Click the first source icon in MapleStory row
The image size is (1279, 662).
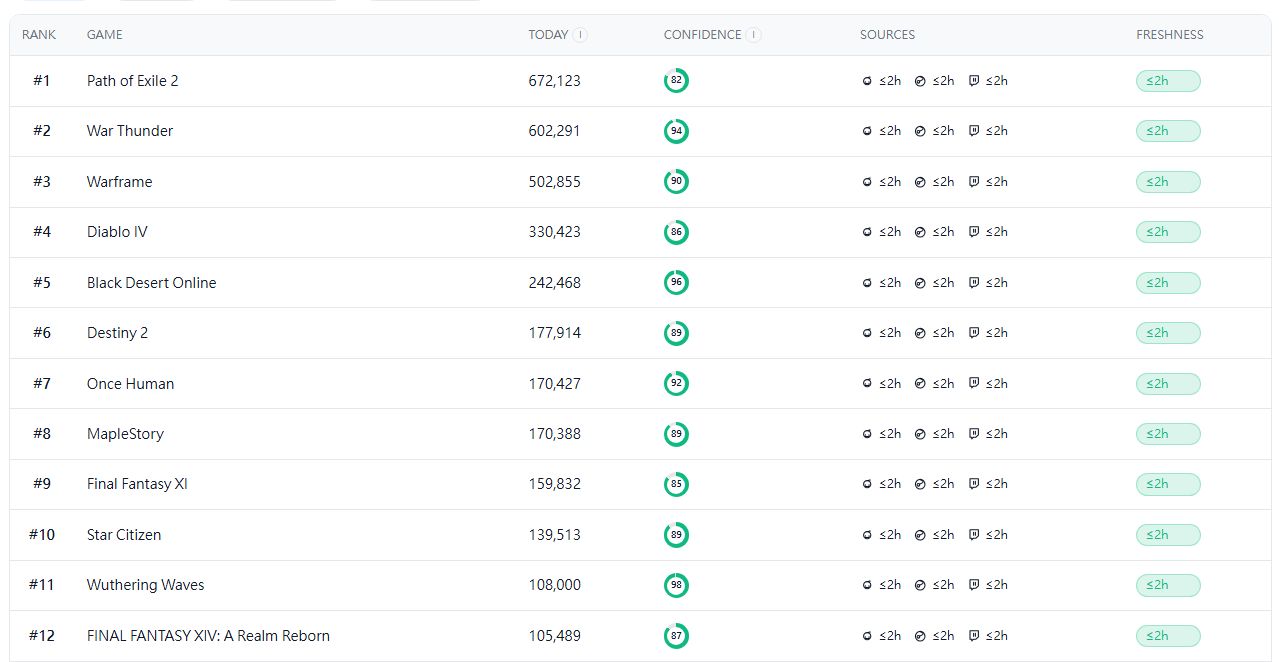[867, 434]
